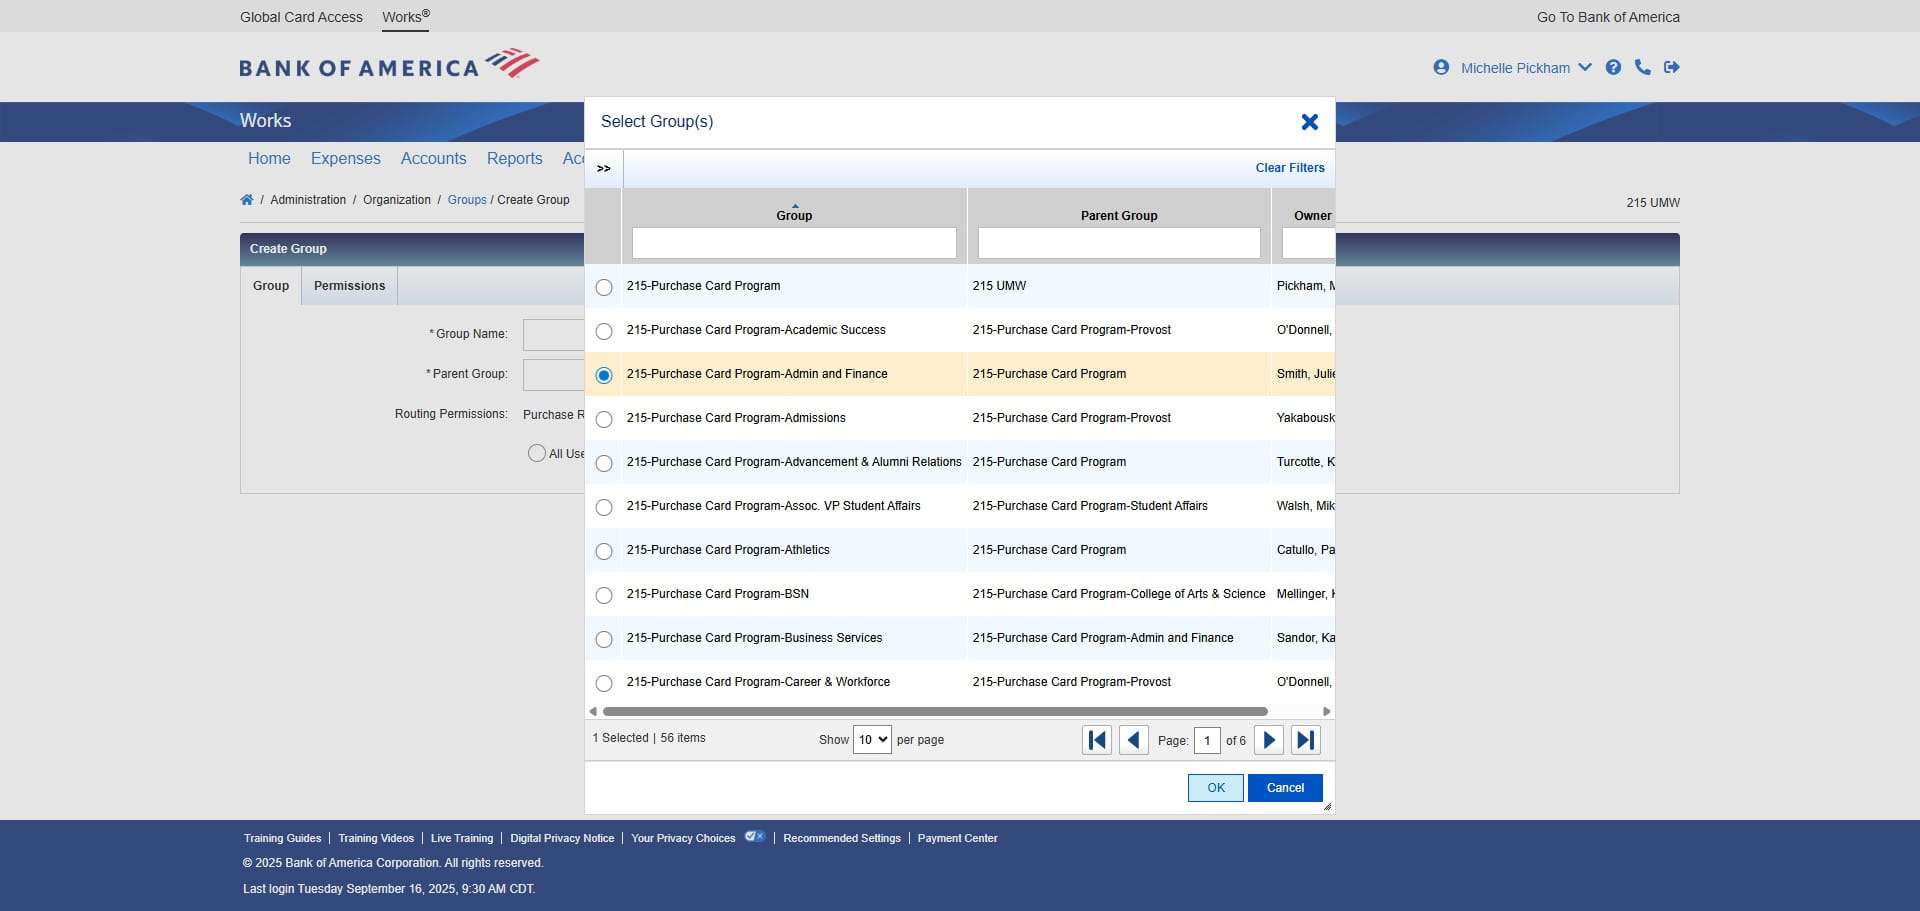
Task: Open the Reports menu
Action: coord(514,158)
